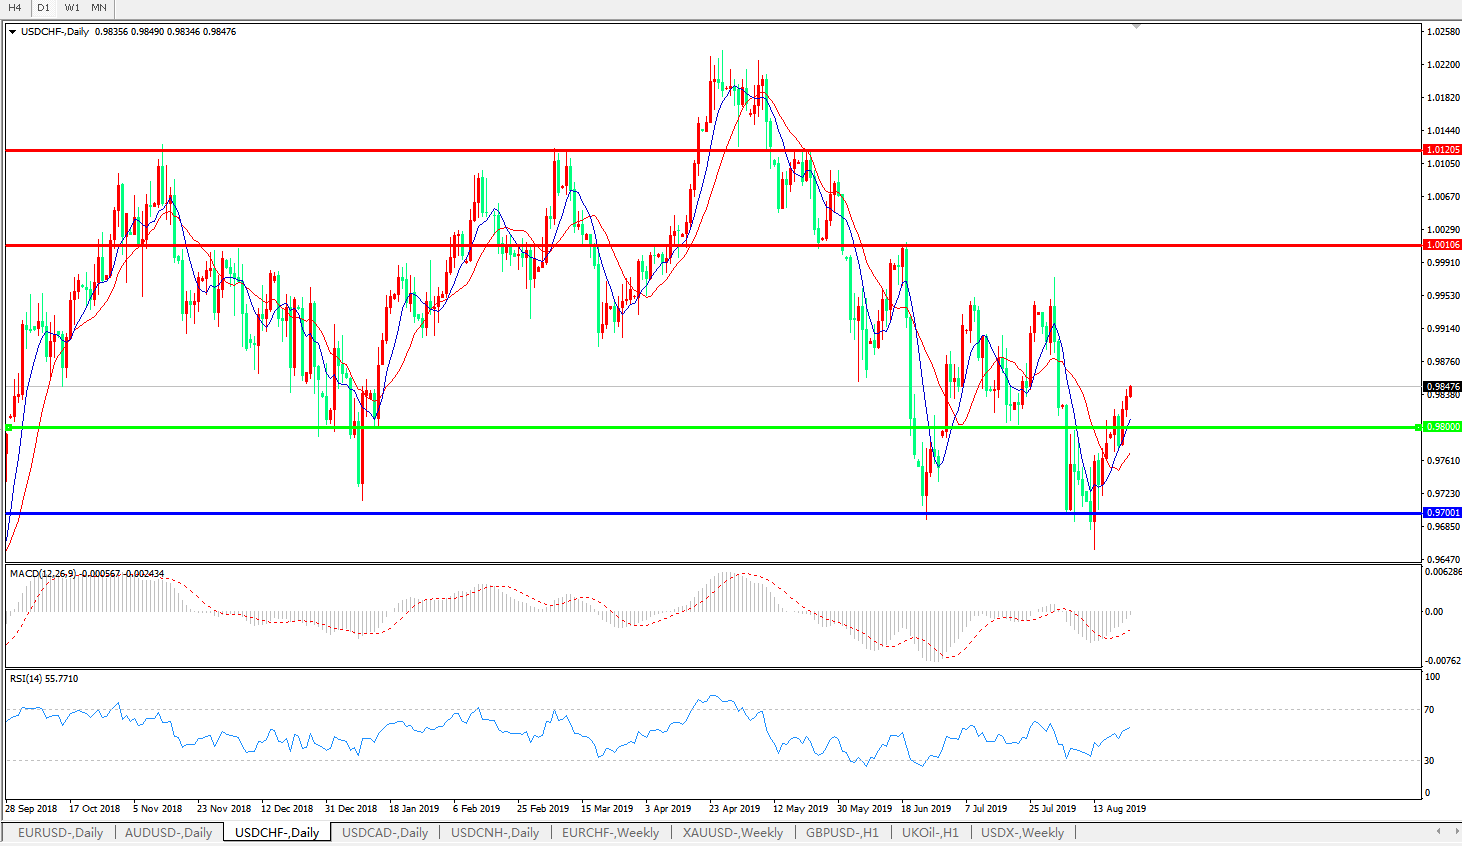
Task: Select the red 1.01205 price level label
Action: click(1443, 150)
